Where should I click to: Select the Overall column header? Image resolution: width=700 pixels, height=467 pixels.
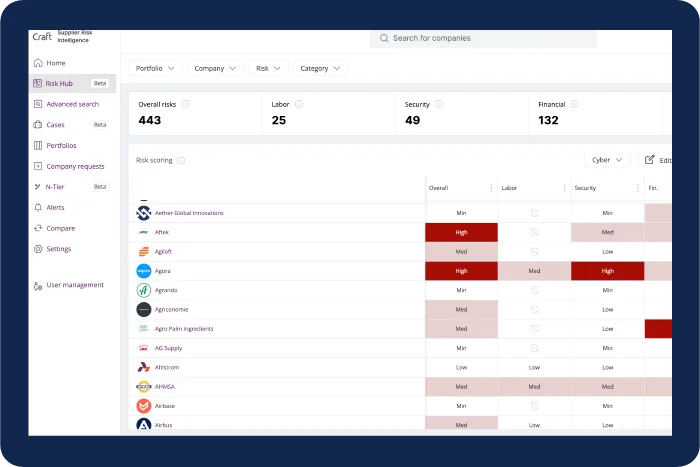click(x=438, y=188)
